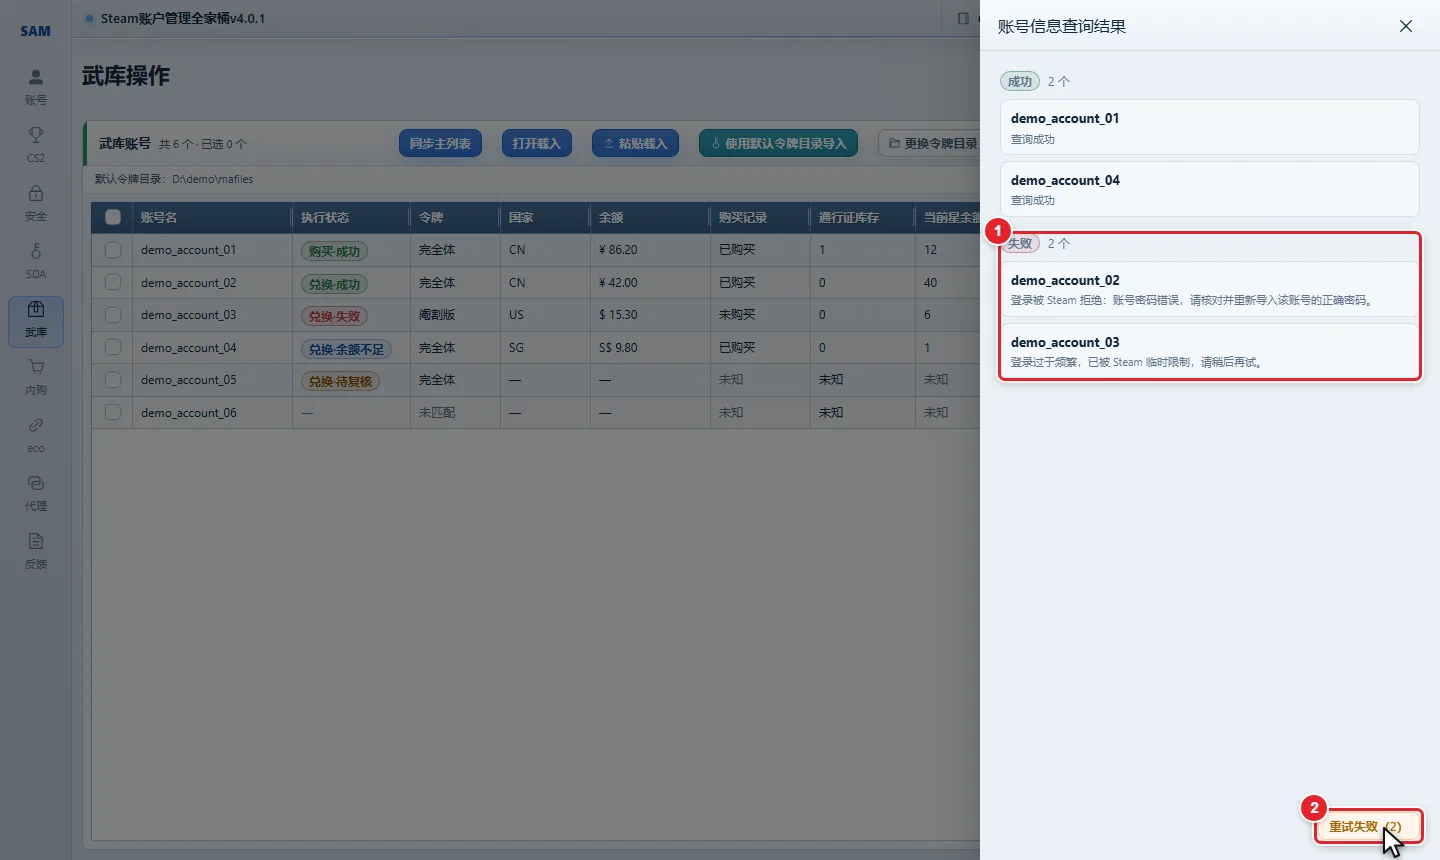Select the 武库 sidebar item
This screenshot has width=1440, height=860.
pos(36,320)
